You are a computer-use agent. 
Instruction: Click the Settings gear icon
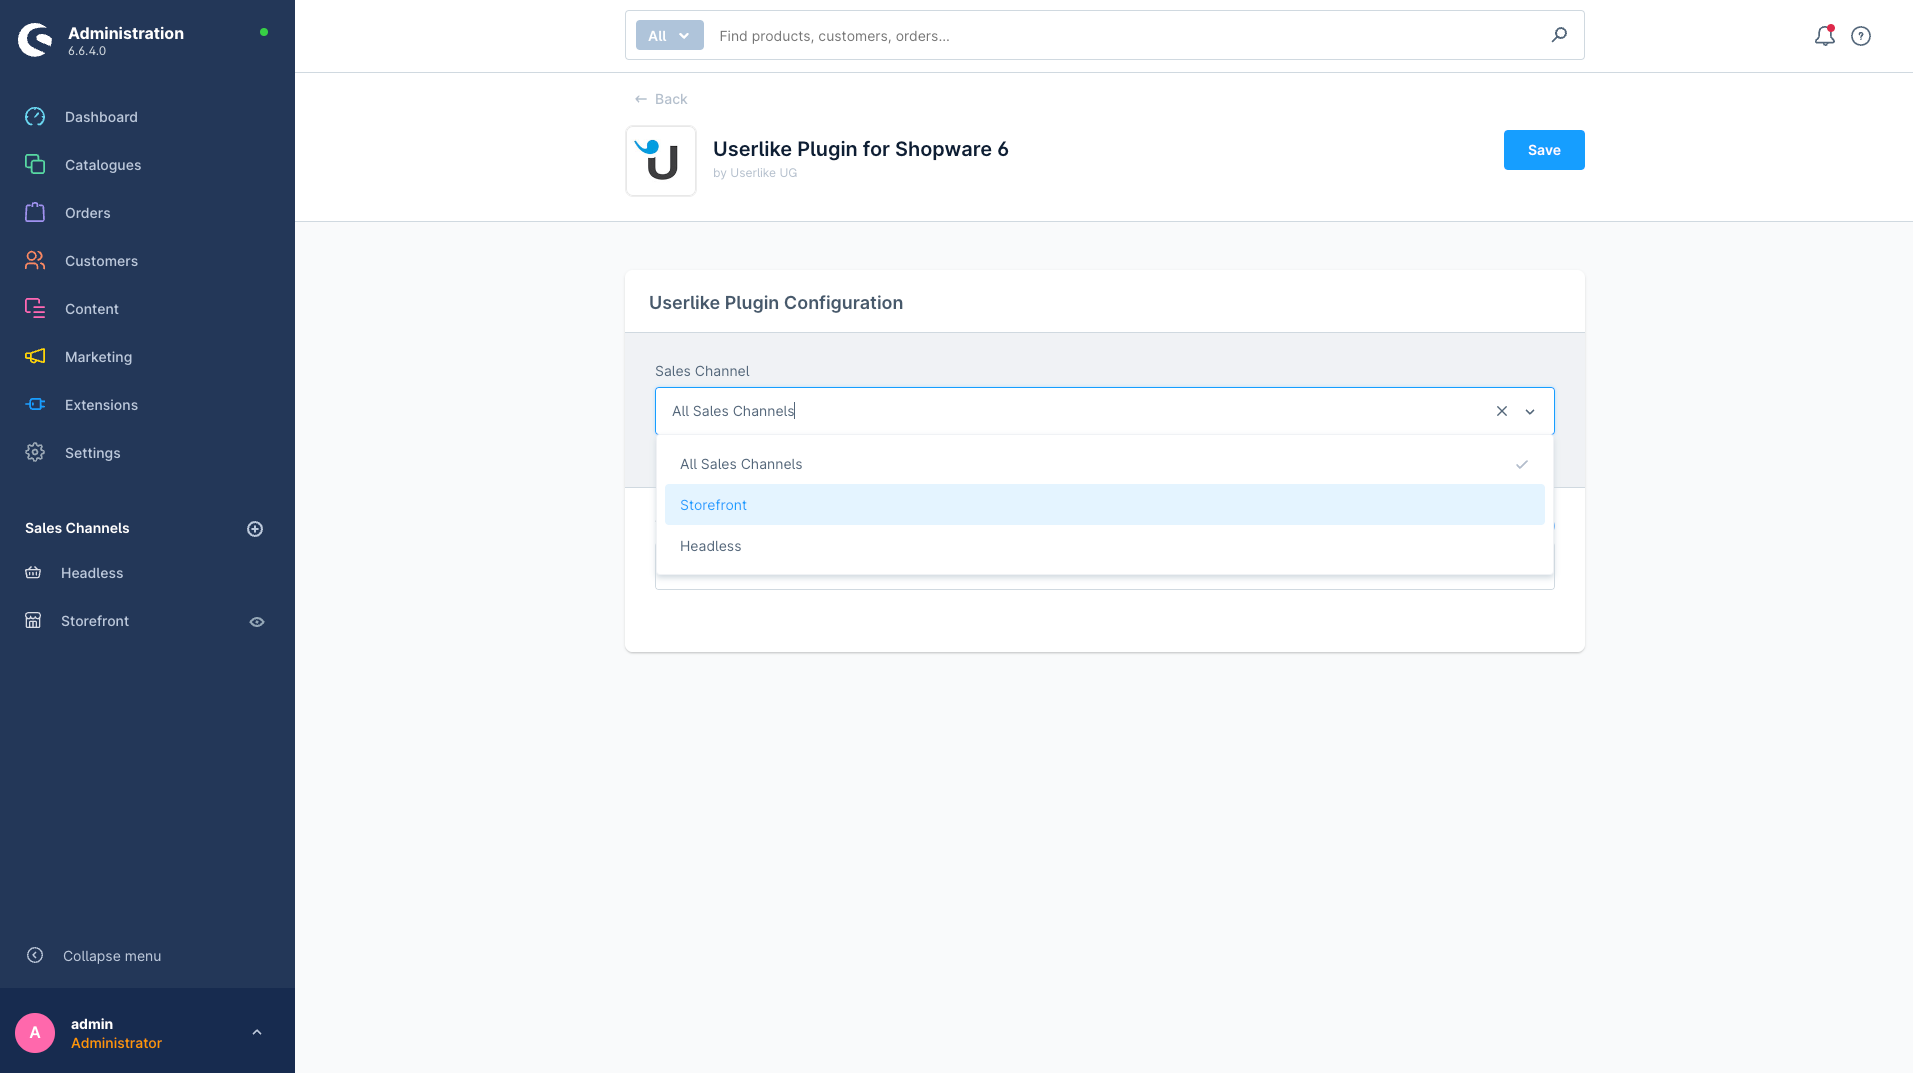[x=35, y=453]
